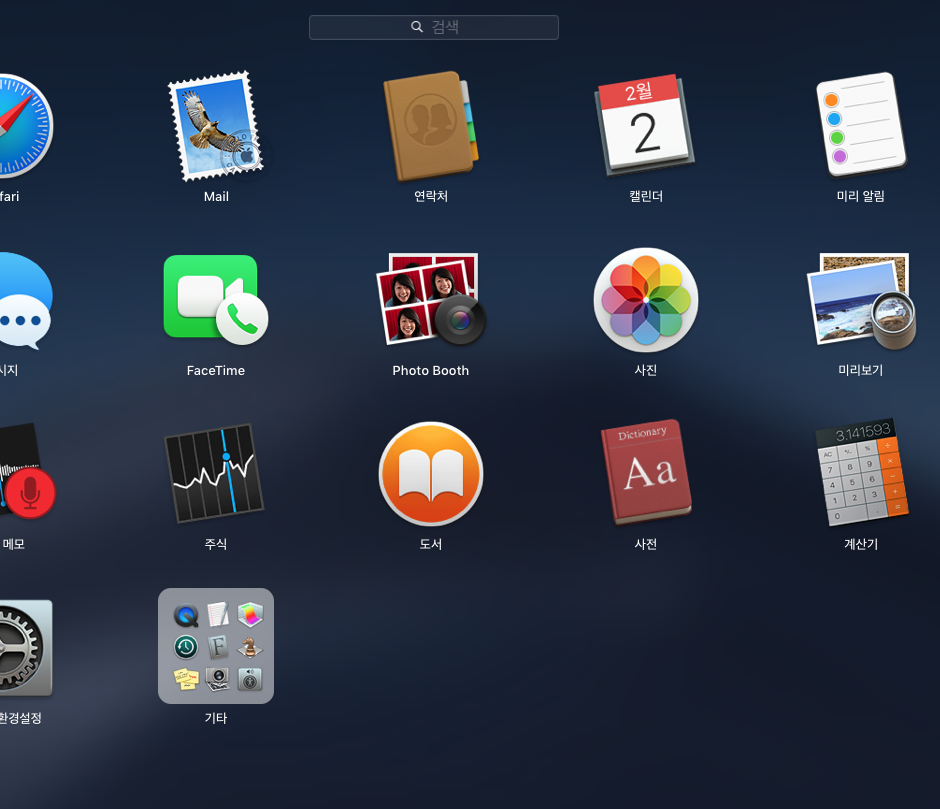Launch the Mail stamp app

click(216, 126)
